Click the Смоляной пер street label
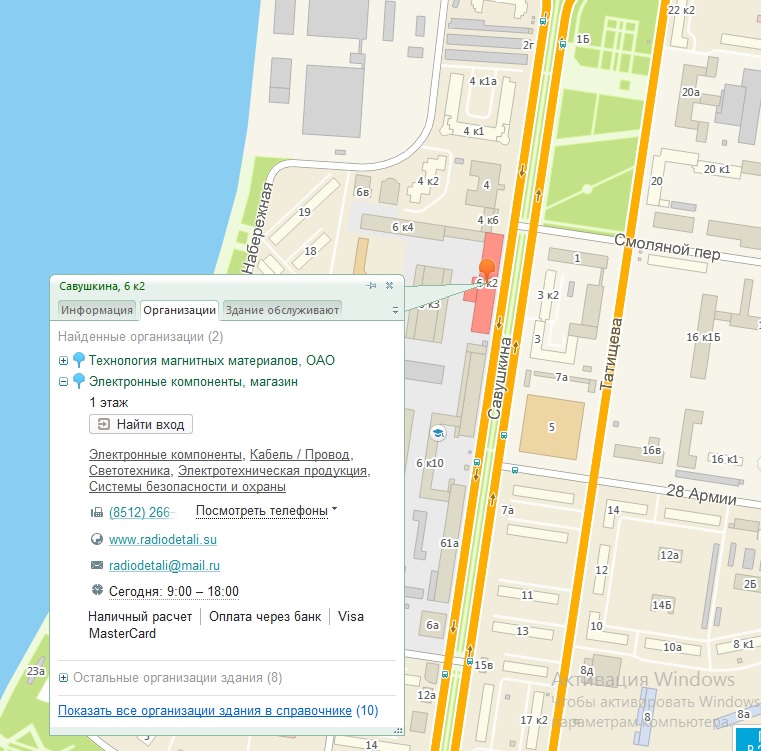The width and height of the screenshot is (761, 751). tap(667, 247)
